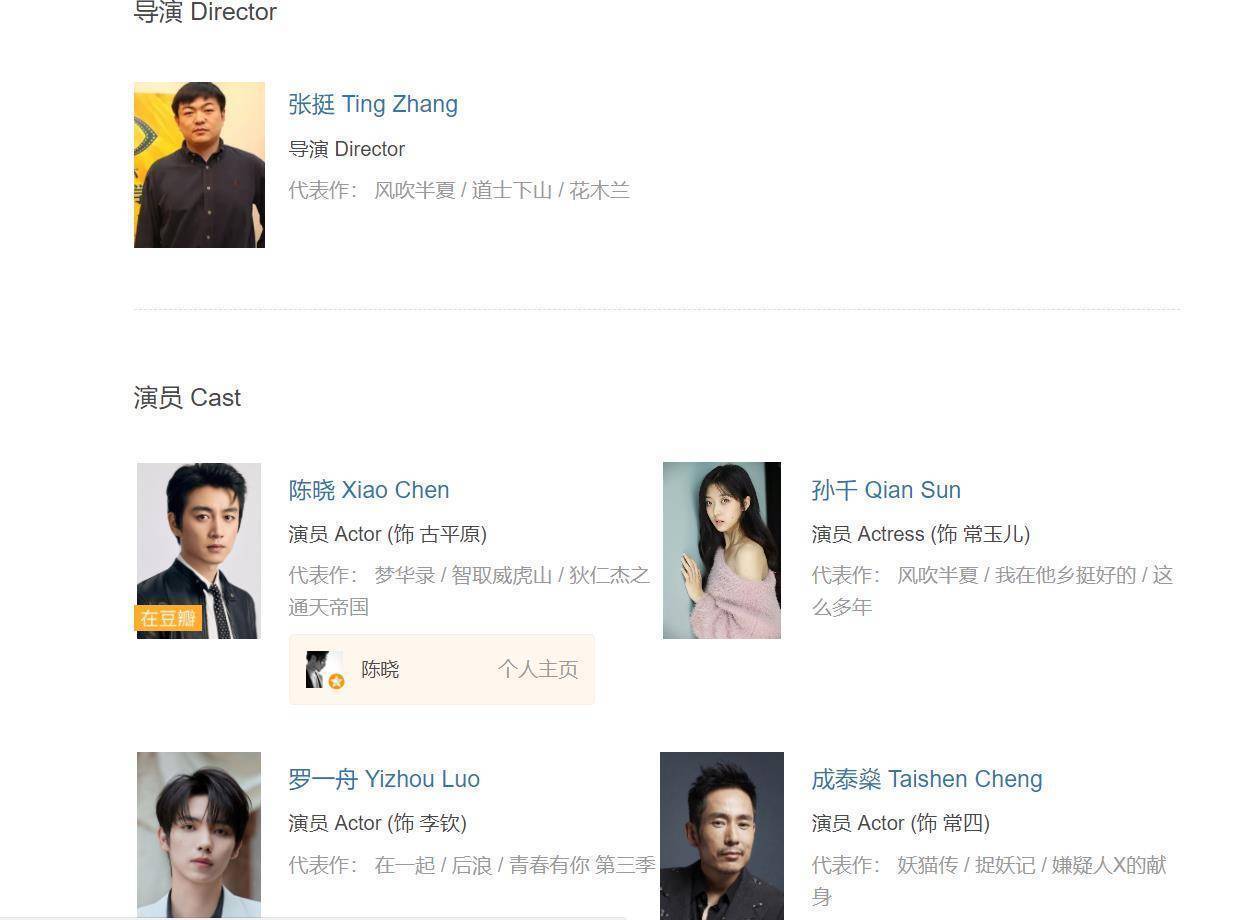Click Qian Sun's portrait thumbnail
Image resolution: width=1255 pixels, height=920 pixels.
[722, 550]
